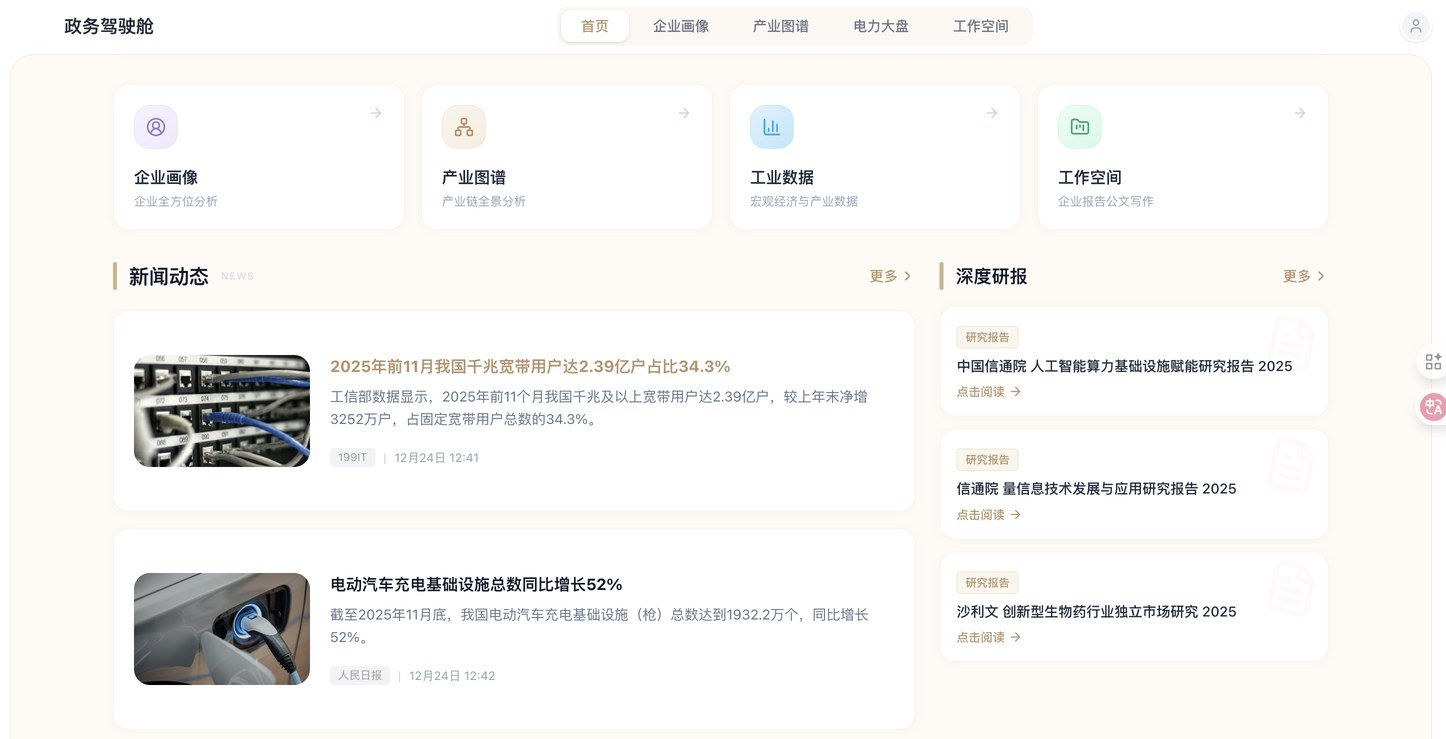Open the floating grid apps icon
This screenshot has height=739, width=1446.
click(1433, 362)
